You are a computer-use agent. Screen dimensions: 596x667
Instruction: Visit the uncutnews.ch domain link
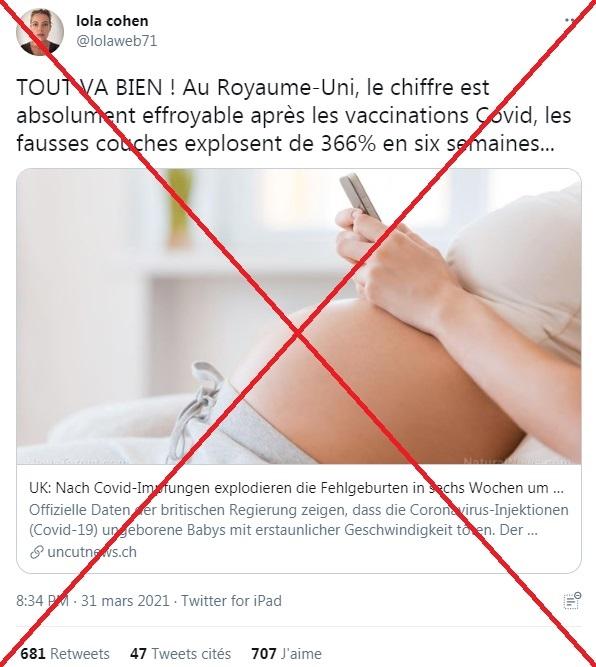pyautogui.click(x=92, y=552)
